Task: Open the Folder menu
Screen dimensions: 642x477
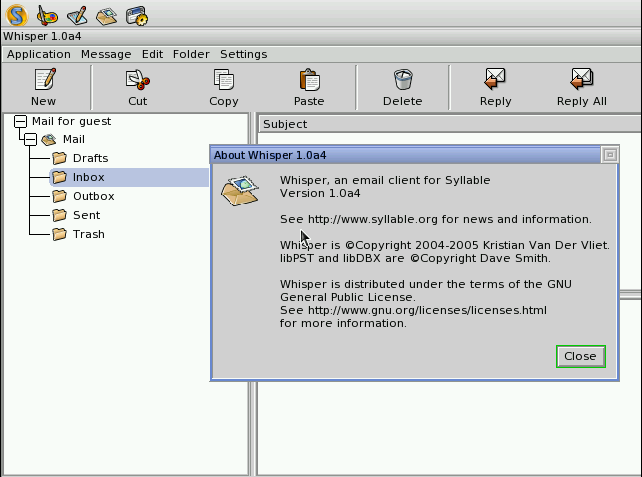Action: 191,54
